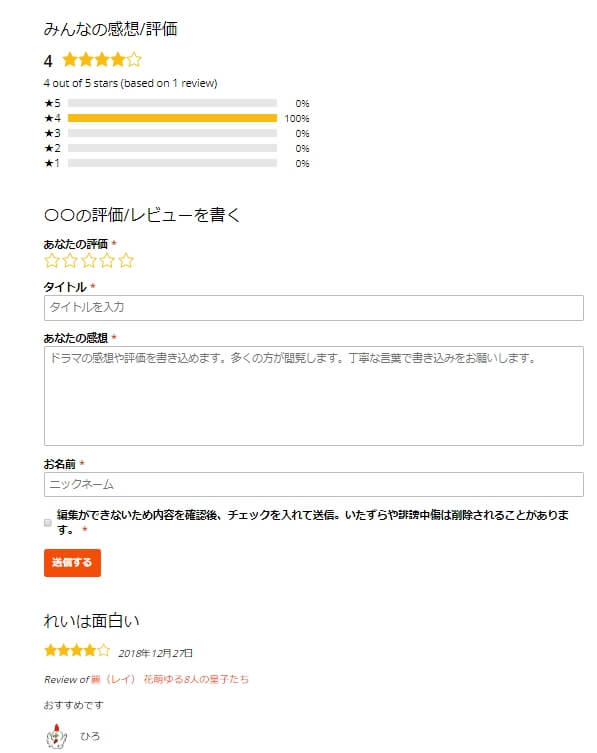Check the confirmation checkbox before sending
This screenshot has width=597, height=753.
pos(48,522)
